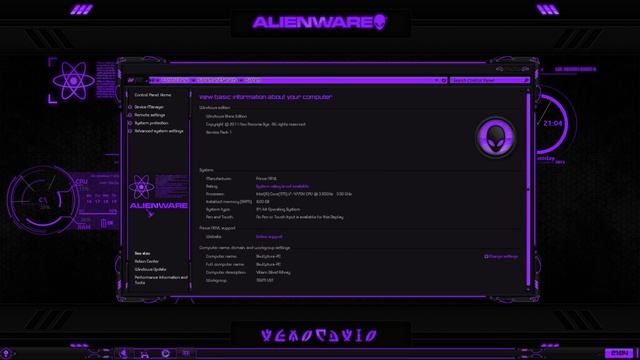Click the Change settings link
This screenshot has height=360, width=640.
pyautogui.click(x=504, y=257)
